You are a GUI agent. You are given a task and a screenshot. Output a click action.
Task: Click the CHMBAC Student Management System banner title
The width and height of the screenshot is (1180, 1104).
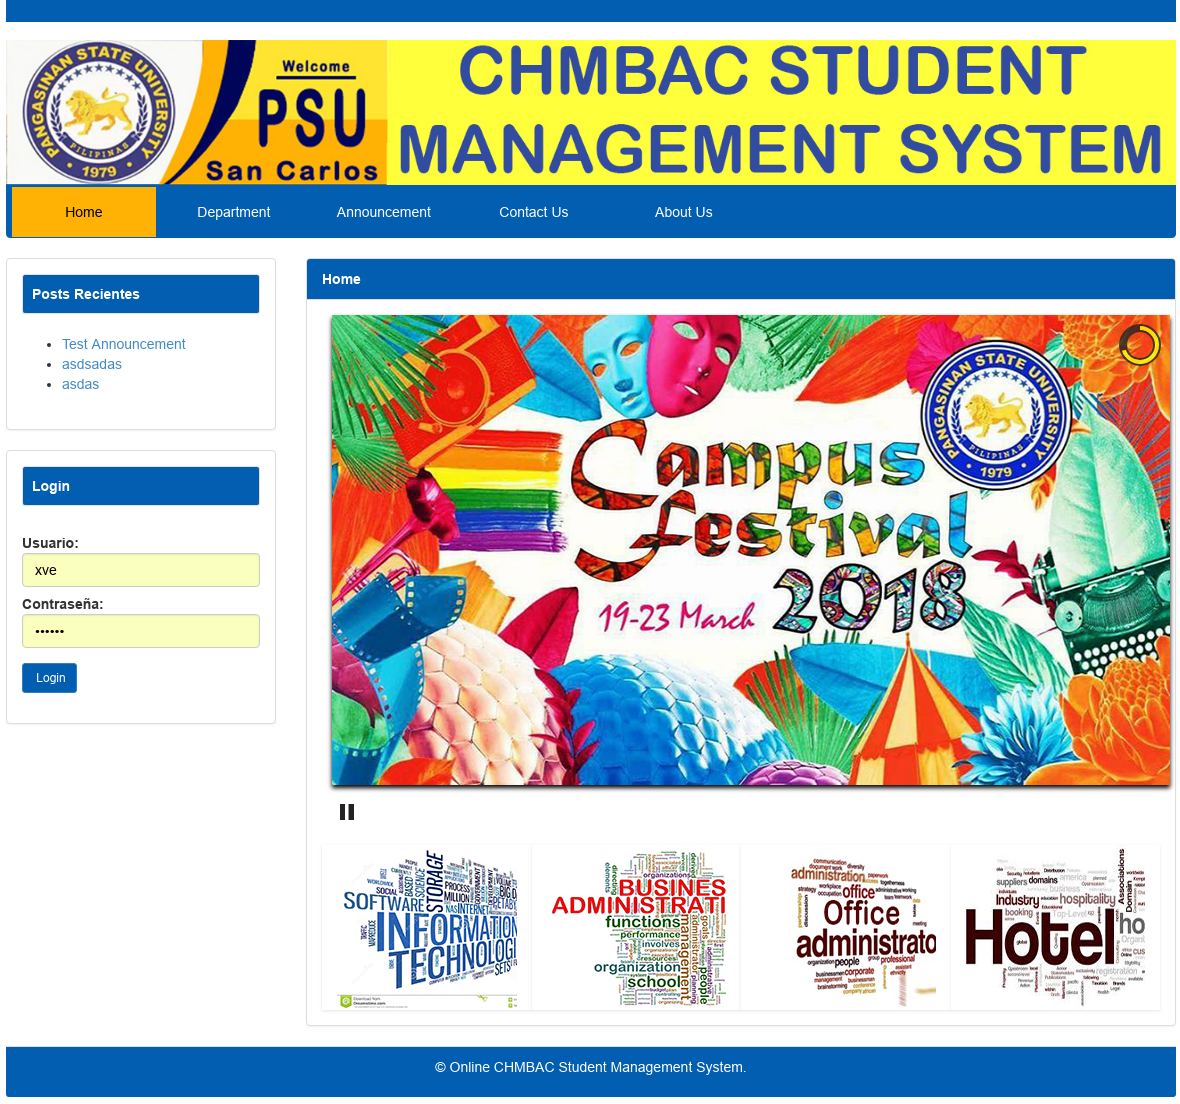click(780, 111)
